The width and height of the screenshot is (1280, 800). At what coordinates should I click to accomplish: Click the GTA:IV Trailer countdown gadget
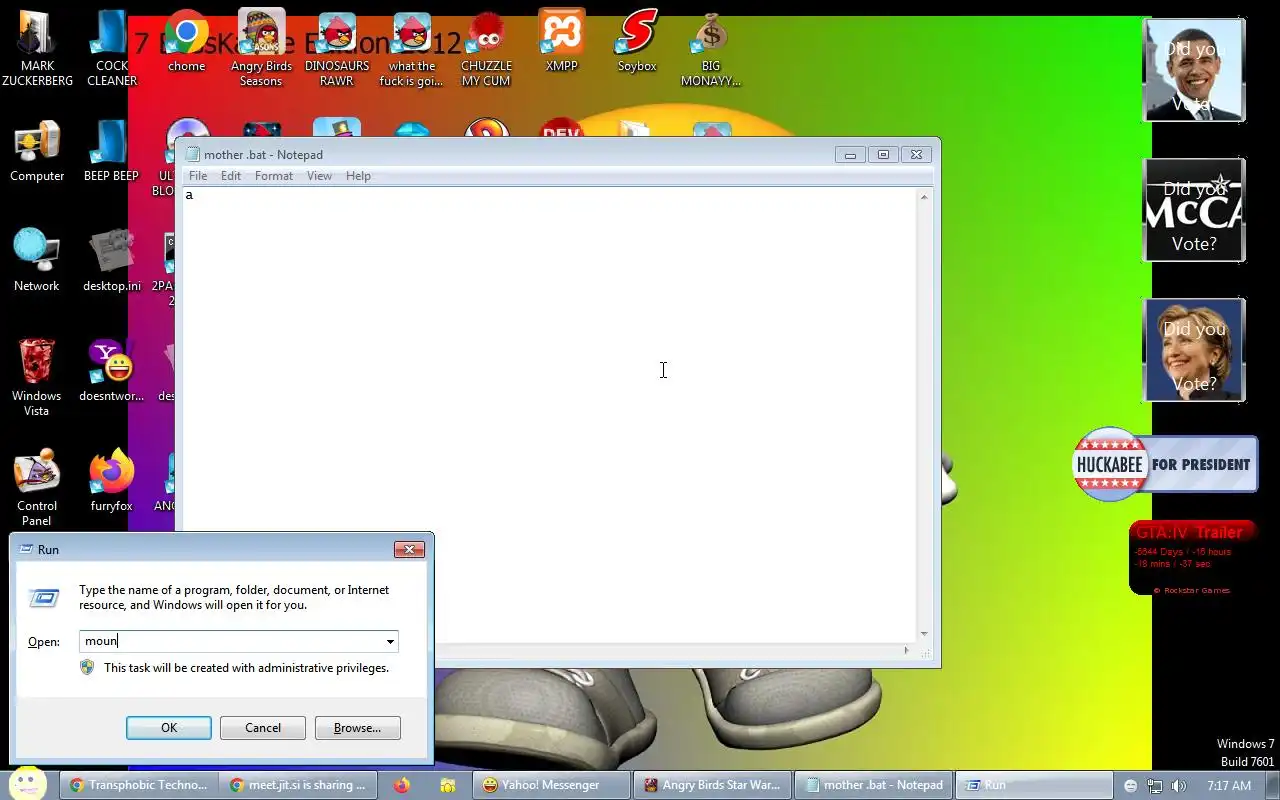click(1193, 559)
